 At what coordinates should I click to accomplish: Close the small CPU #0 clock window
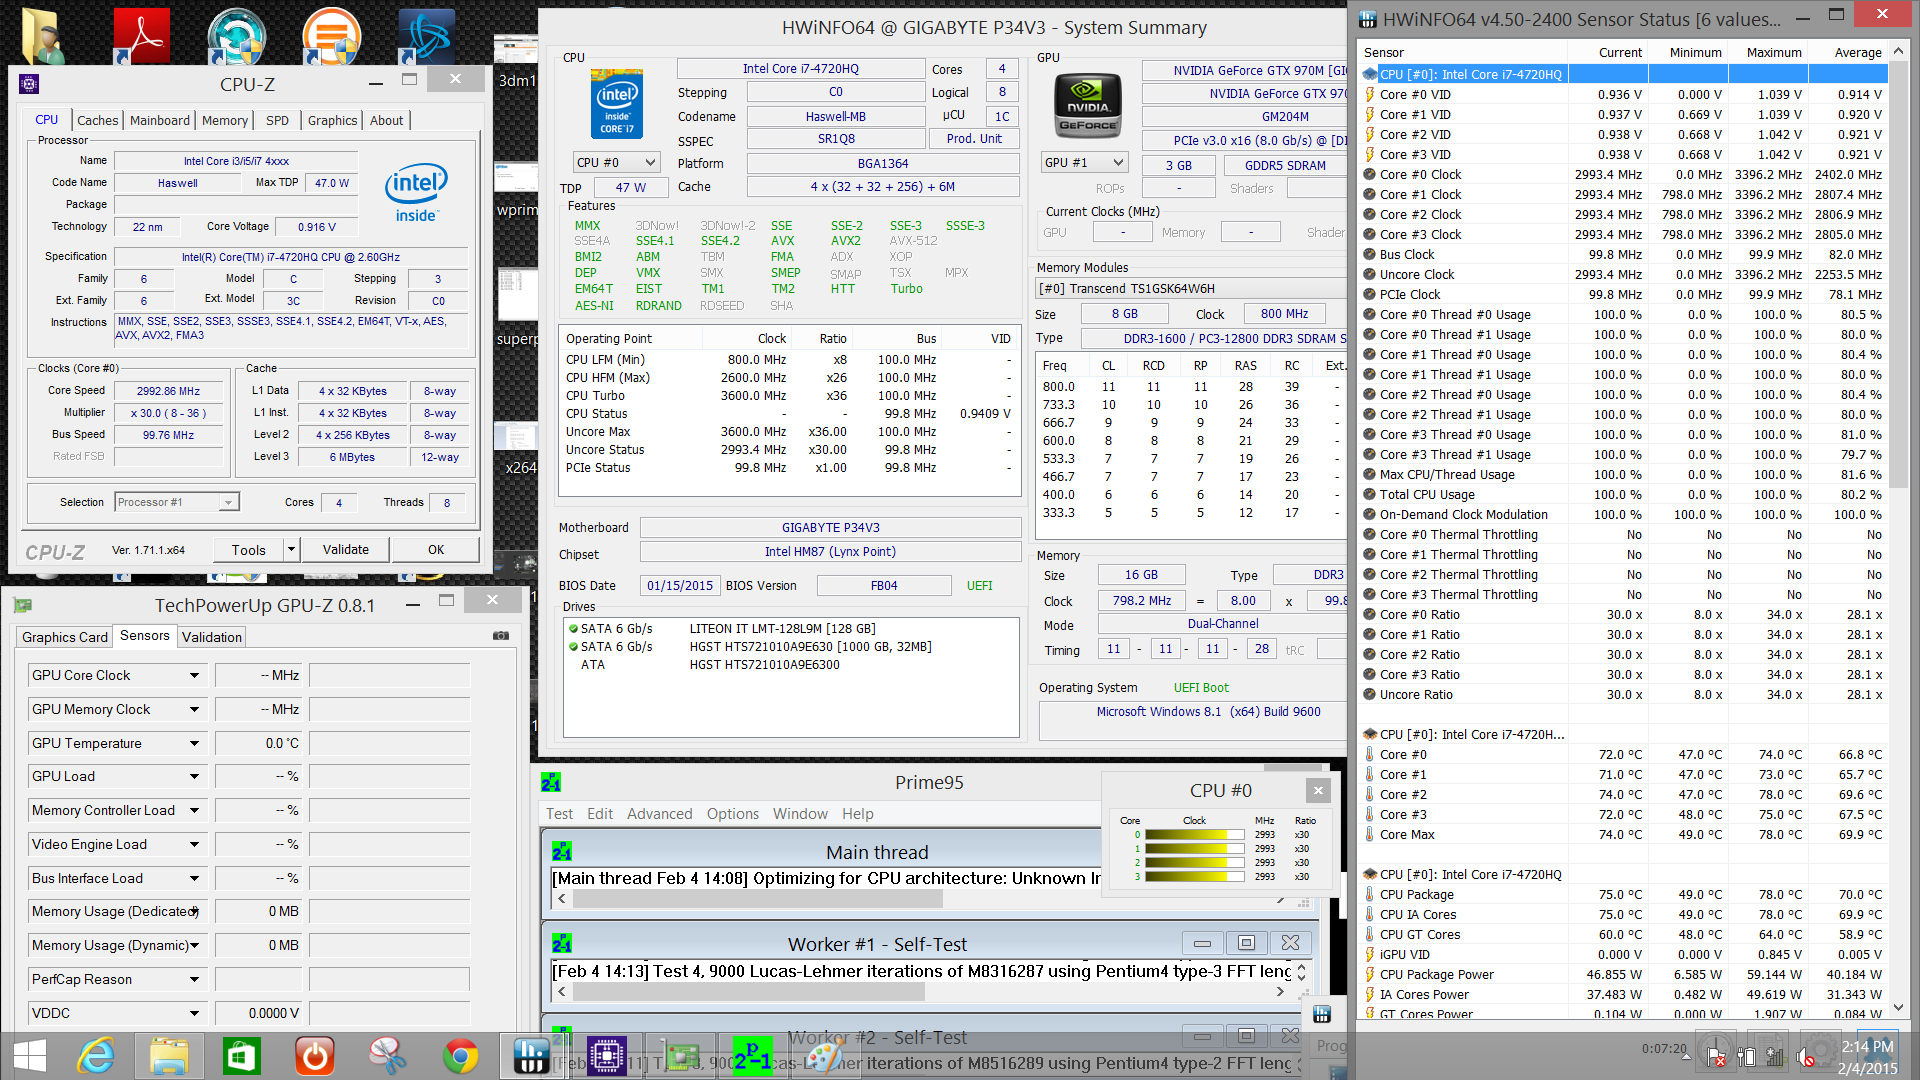(1318, 790)
